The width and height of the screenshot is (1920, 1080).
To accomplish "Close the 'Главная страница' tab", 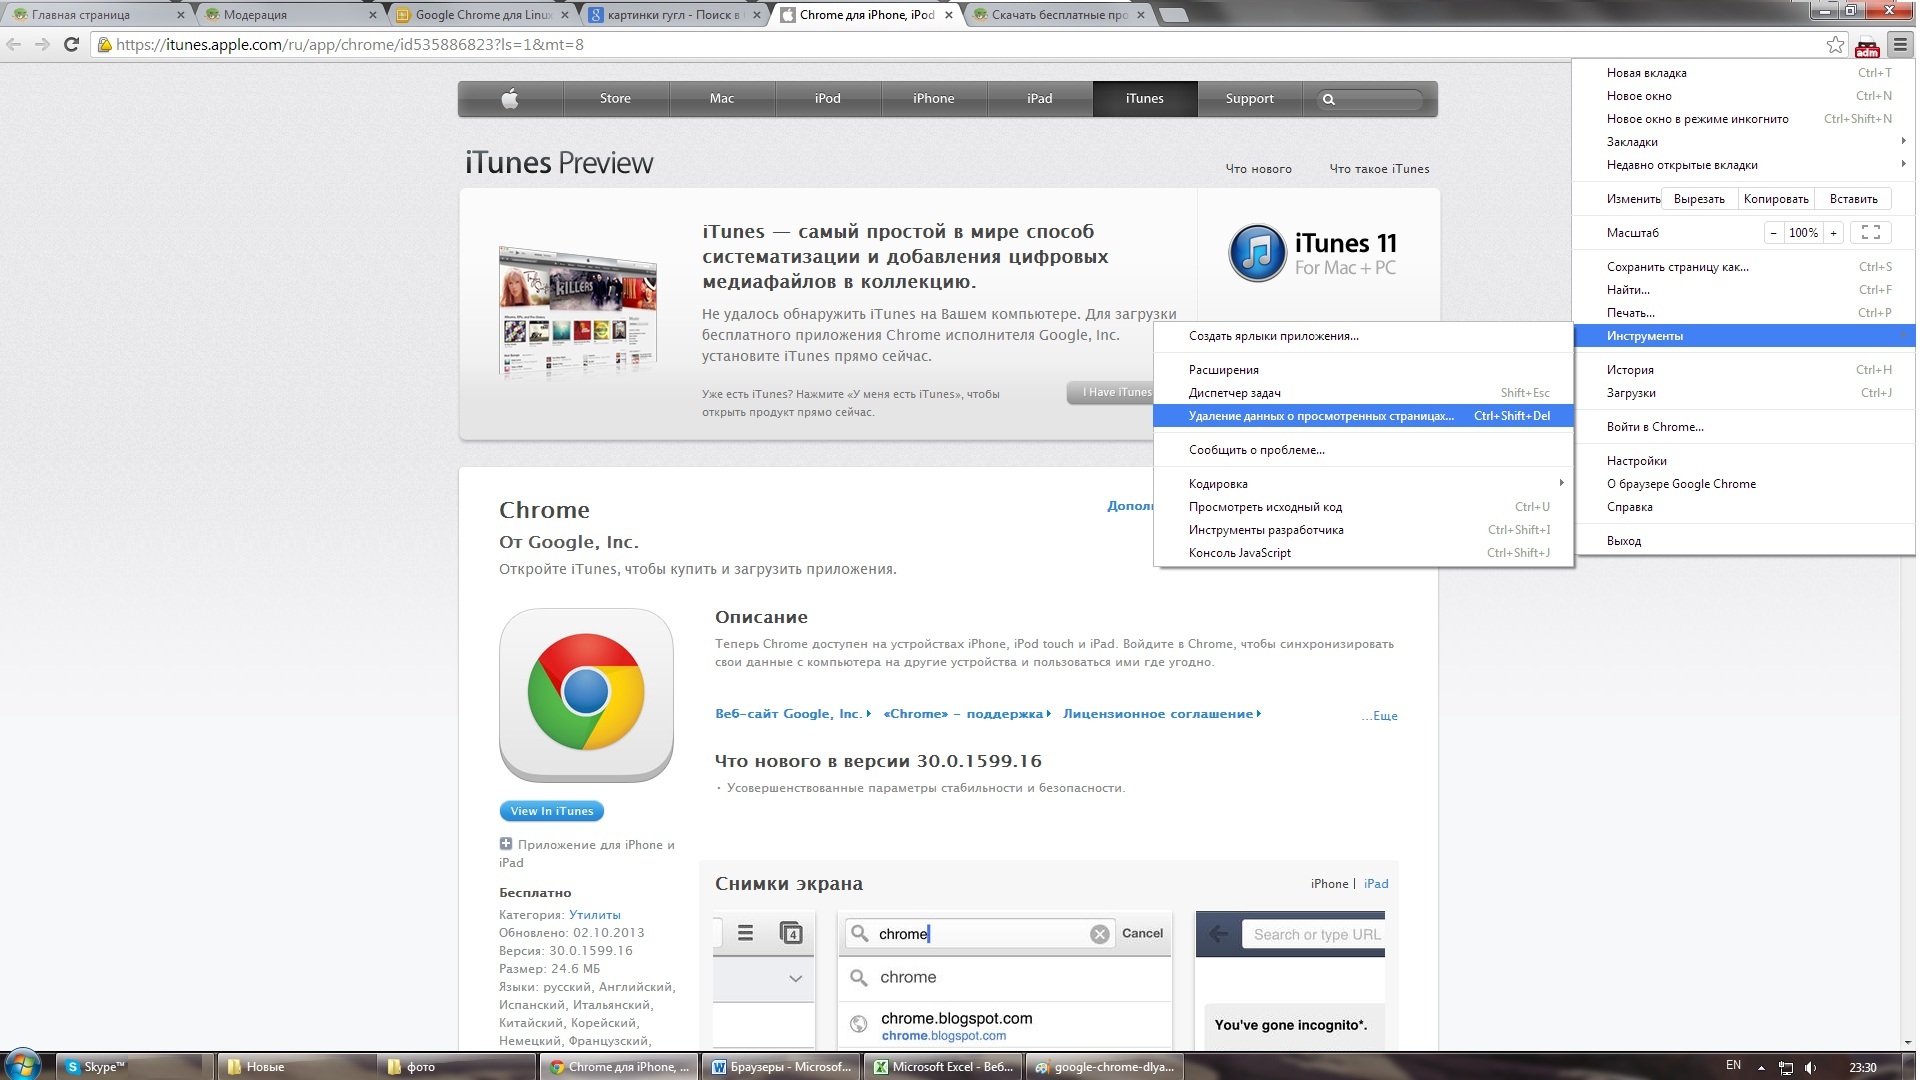I will tap(181, 15).
